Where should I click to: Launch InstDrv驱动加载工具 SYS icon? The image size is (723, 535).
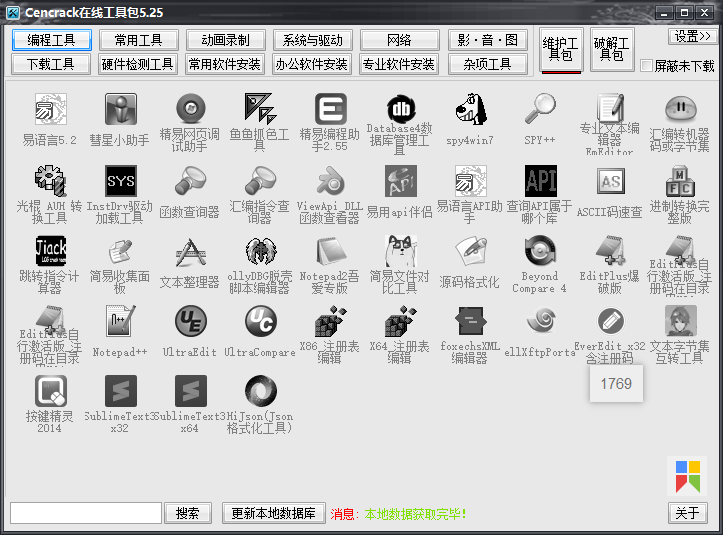click(x=120, y=181)
